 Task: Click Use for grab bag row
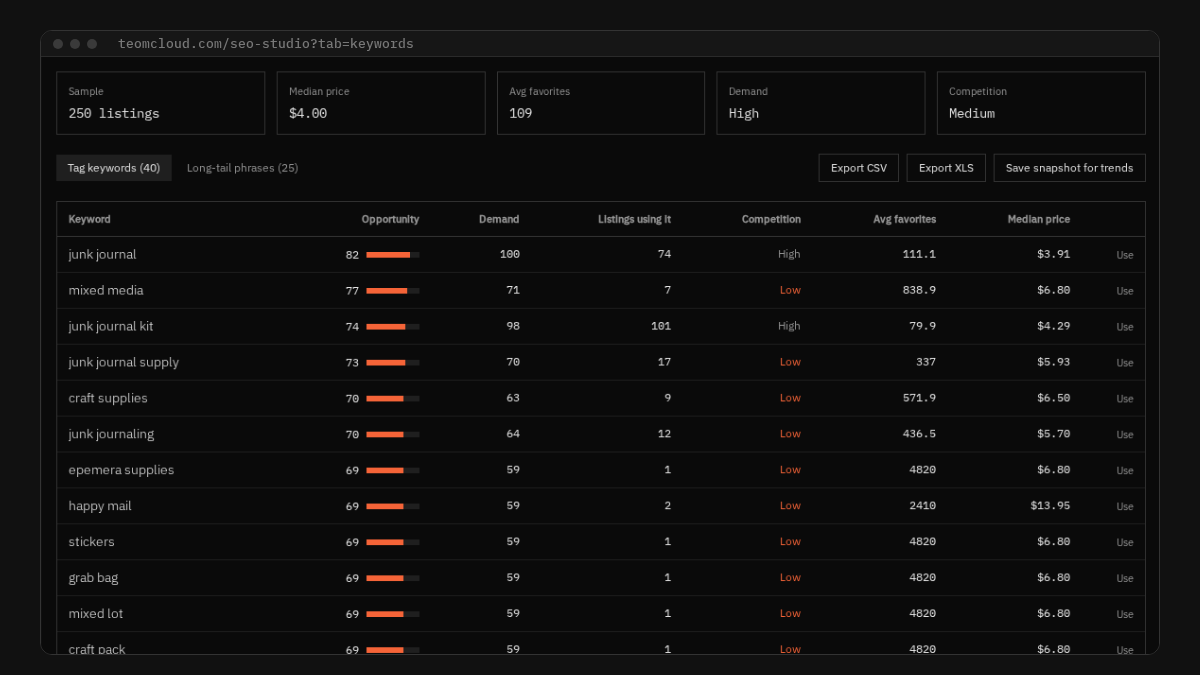[1125, 579]
